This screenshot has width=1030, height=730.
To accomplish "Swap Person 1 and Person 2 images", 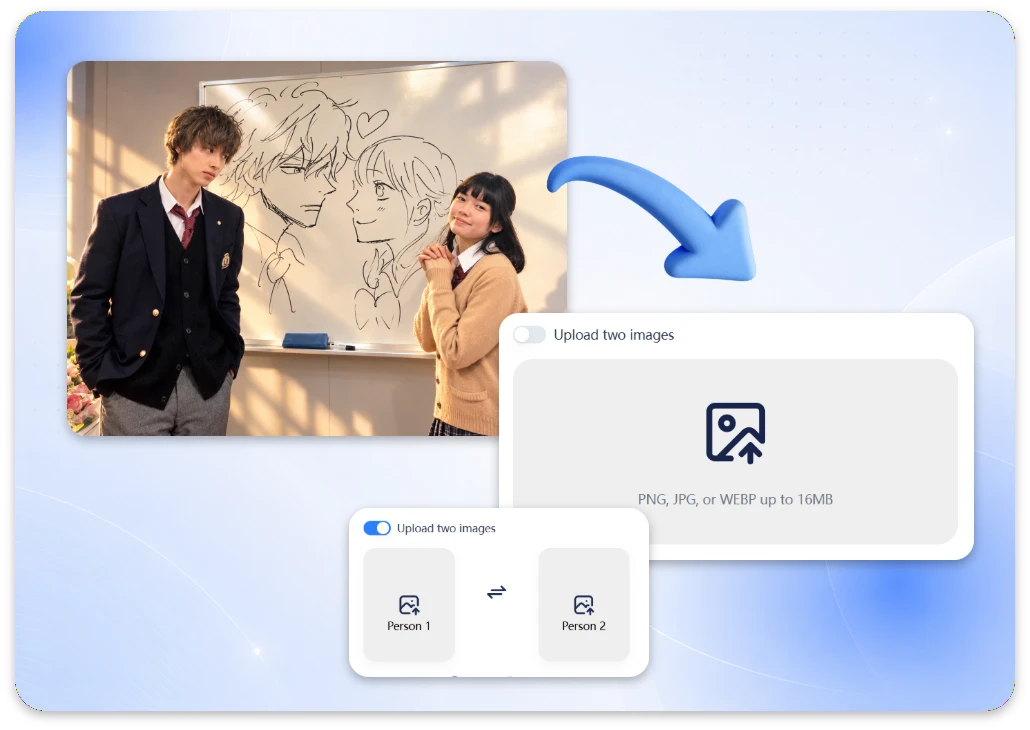I will click(x=497, y=592).
